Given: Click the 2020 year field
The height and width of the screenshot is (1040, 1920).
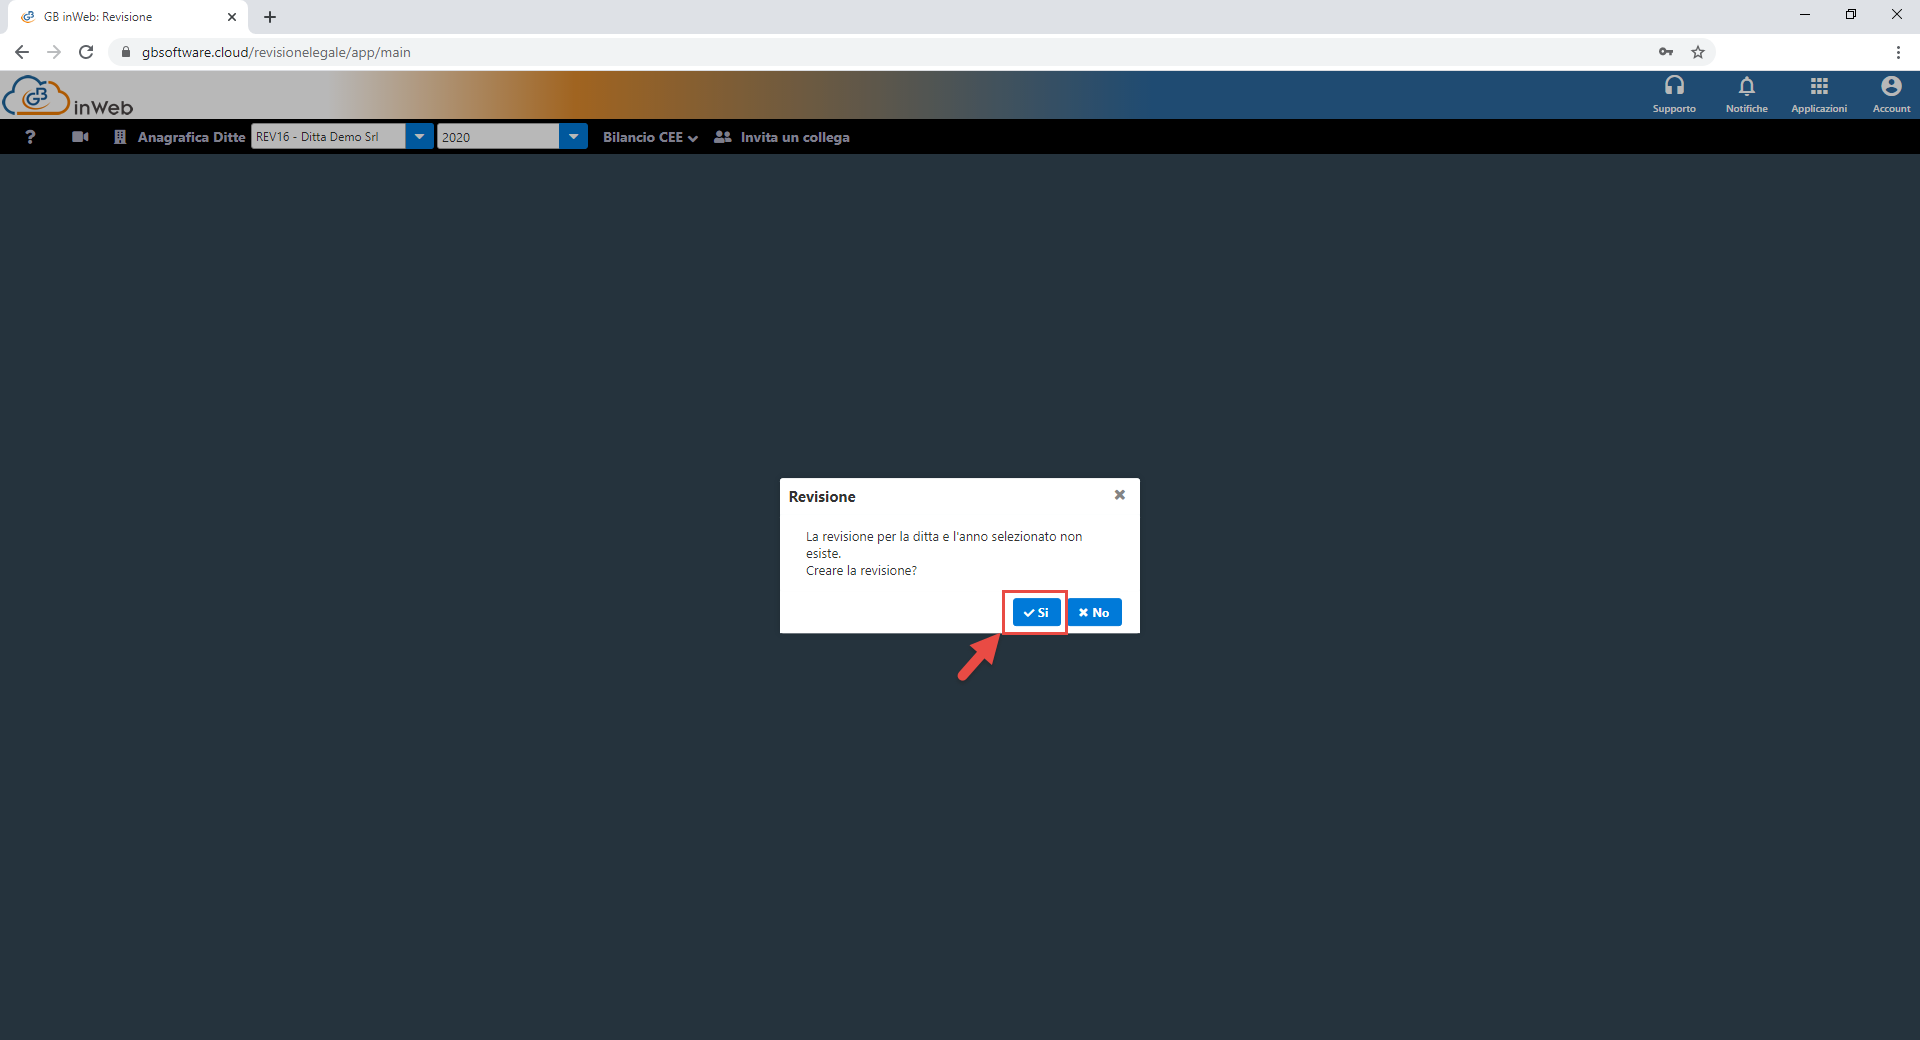Looking at the screenshot, I should coord(498,137).
